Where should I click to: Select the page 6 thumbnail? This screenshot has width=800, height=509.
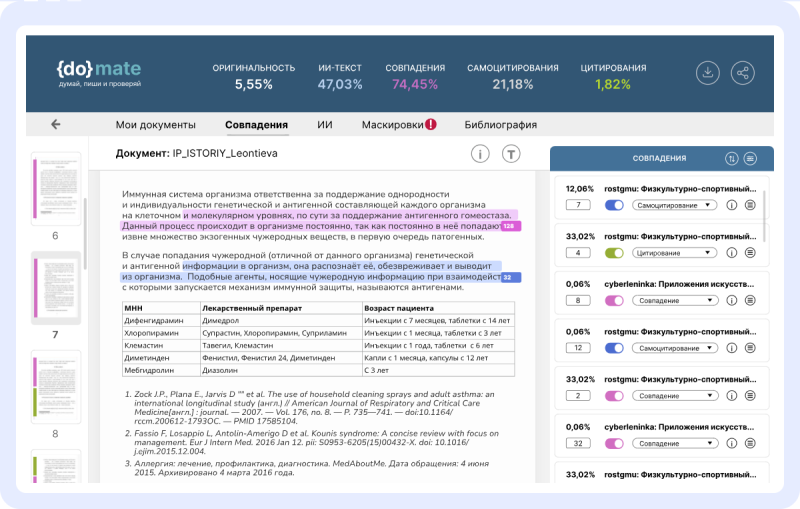click(56, 189)
